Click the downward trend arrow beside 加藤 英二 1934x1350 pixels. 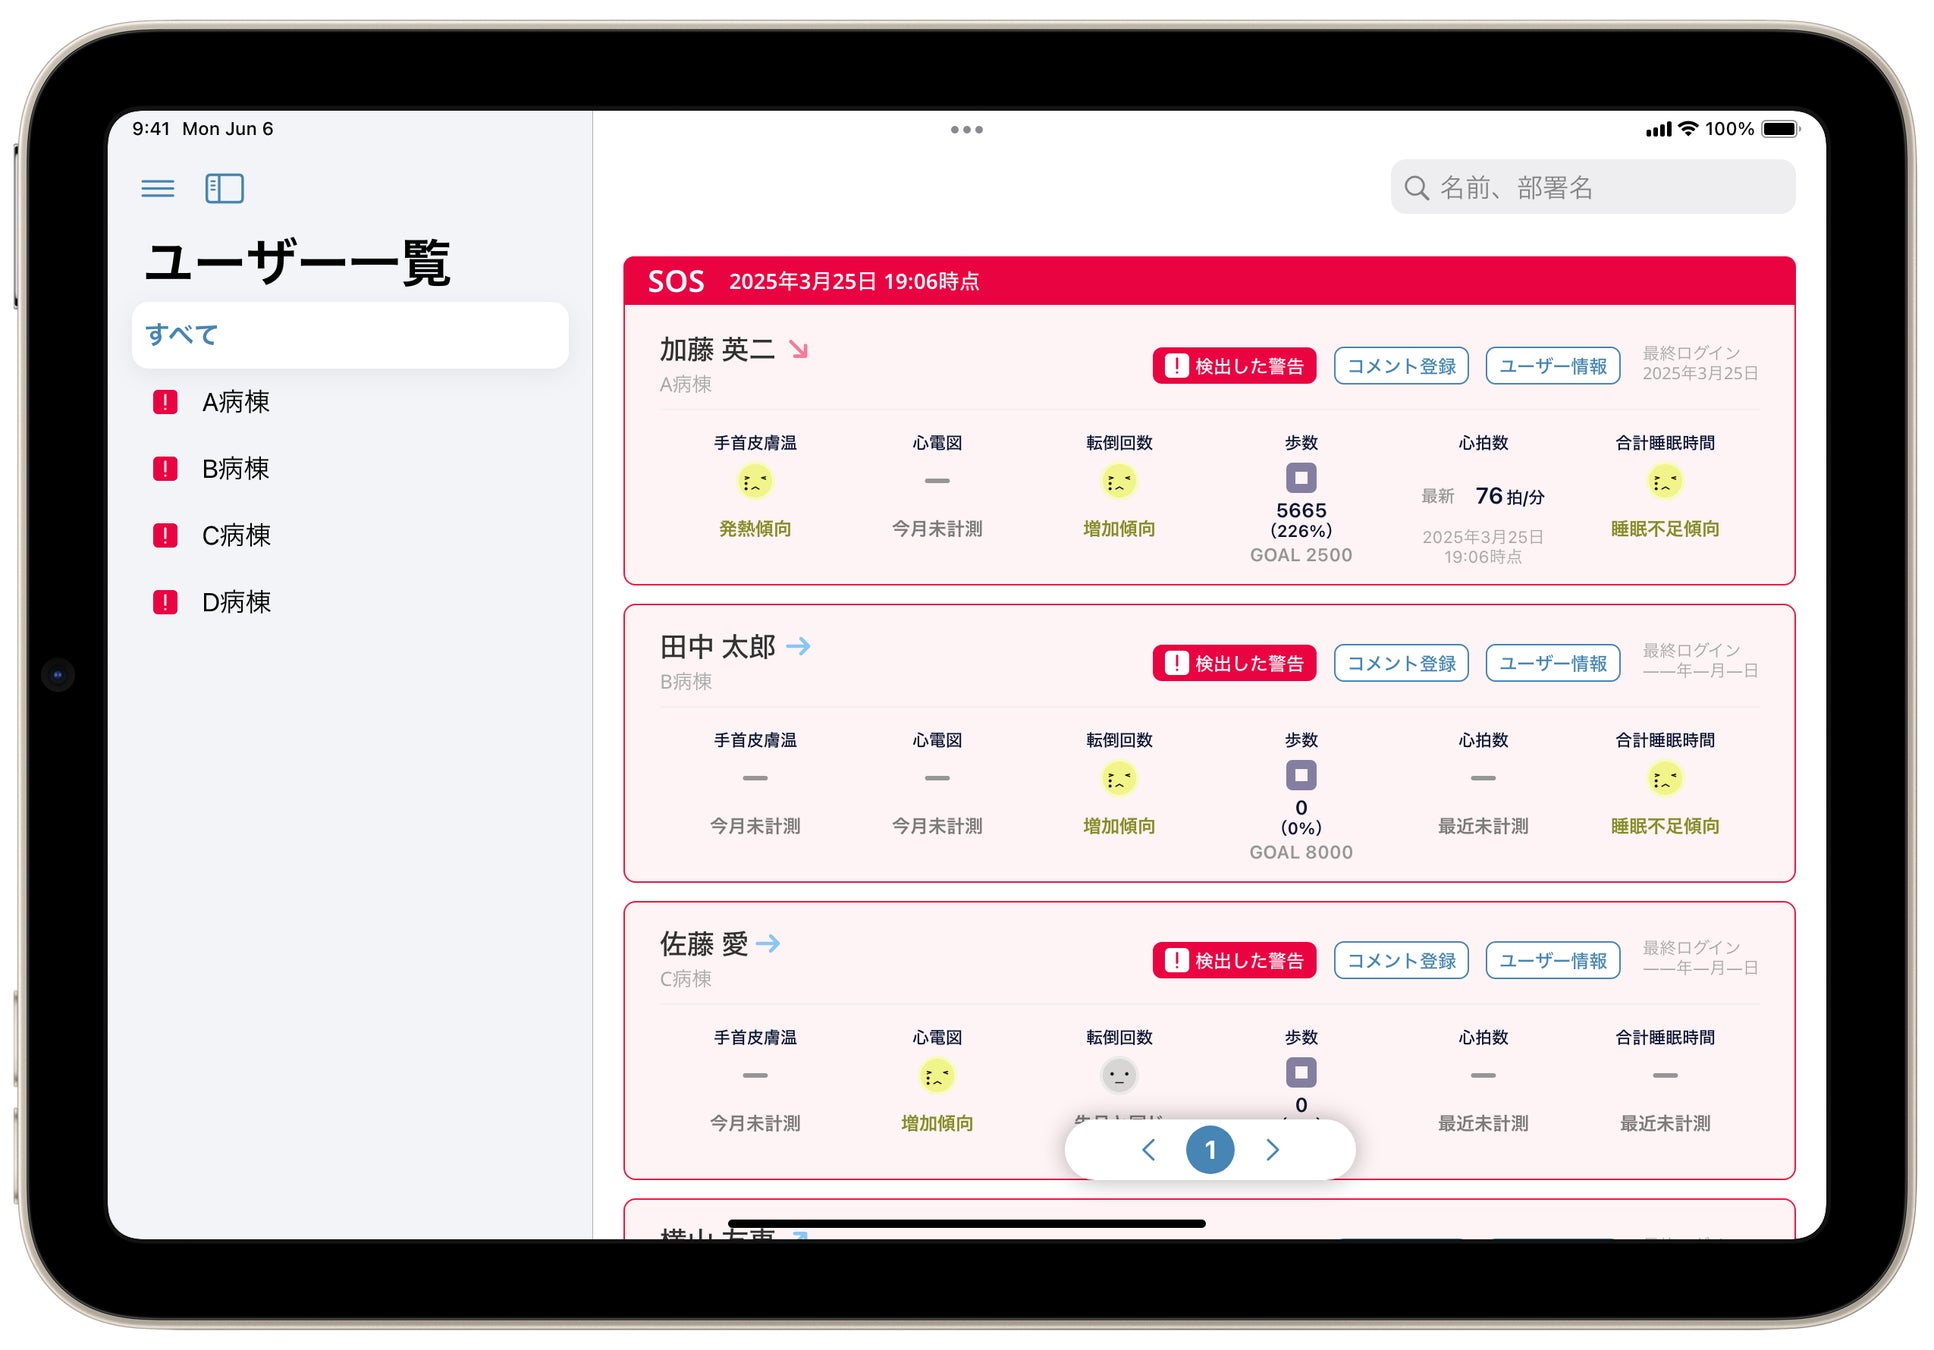(798, 349)
